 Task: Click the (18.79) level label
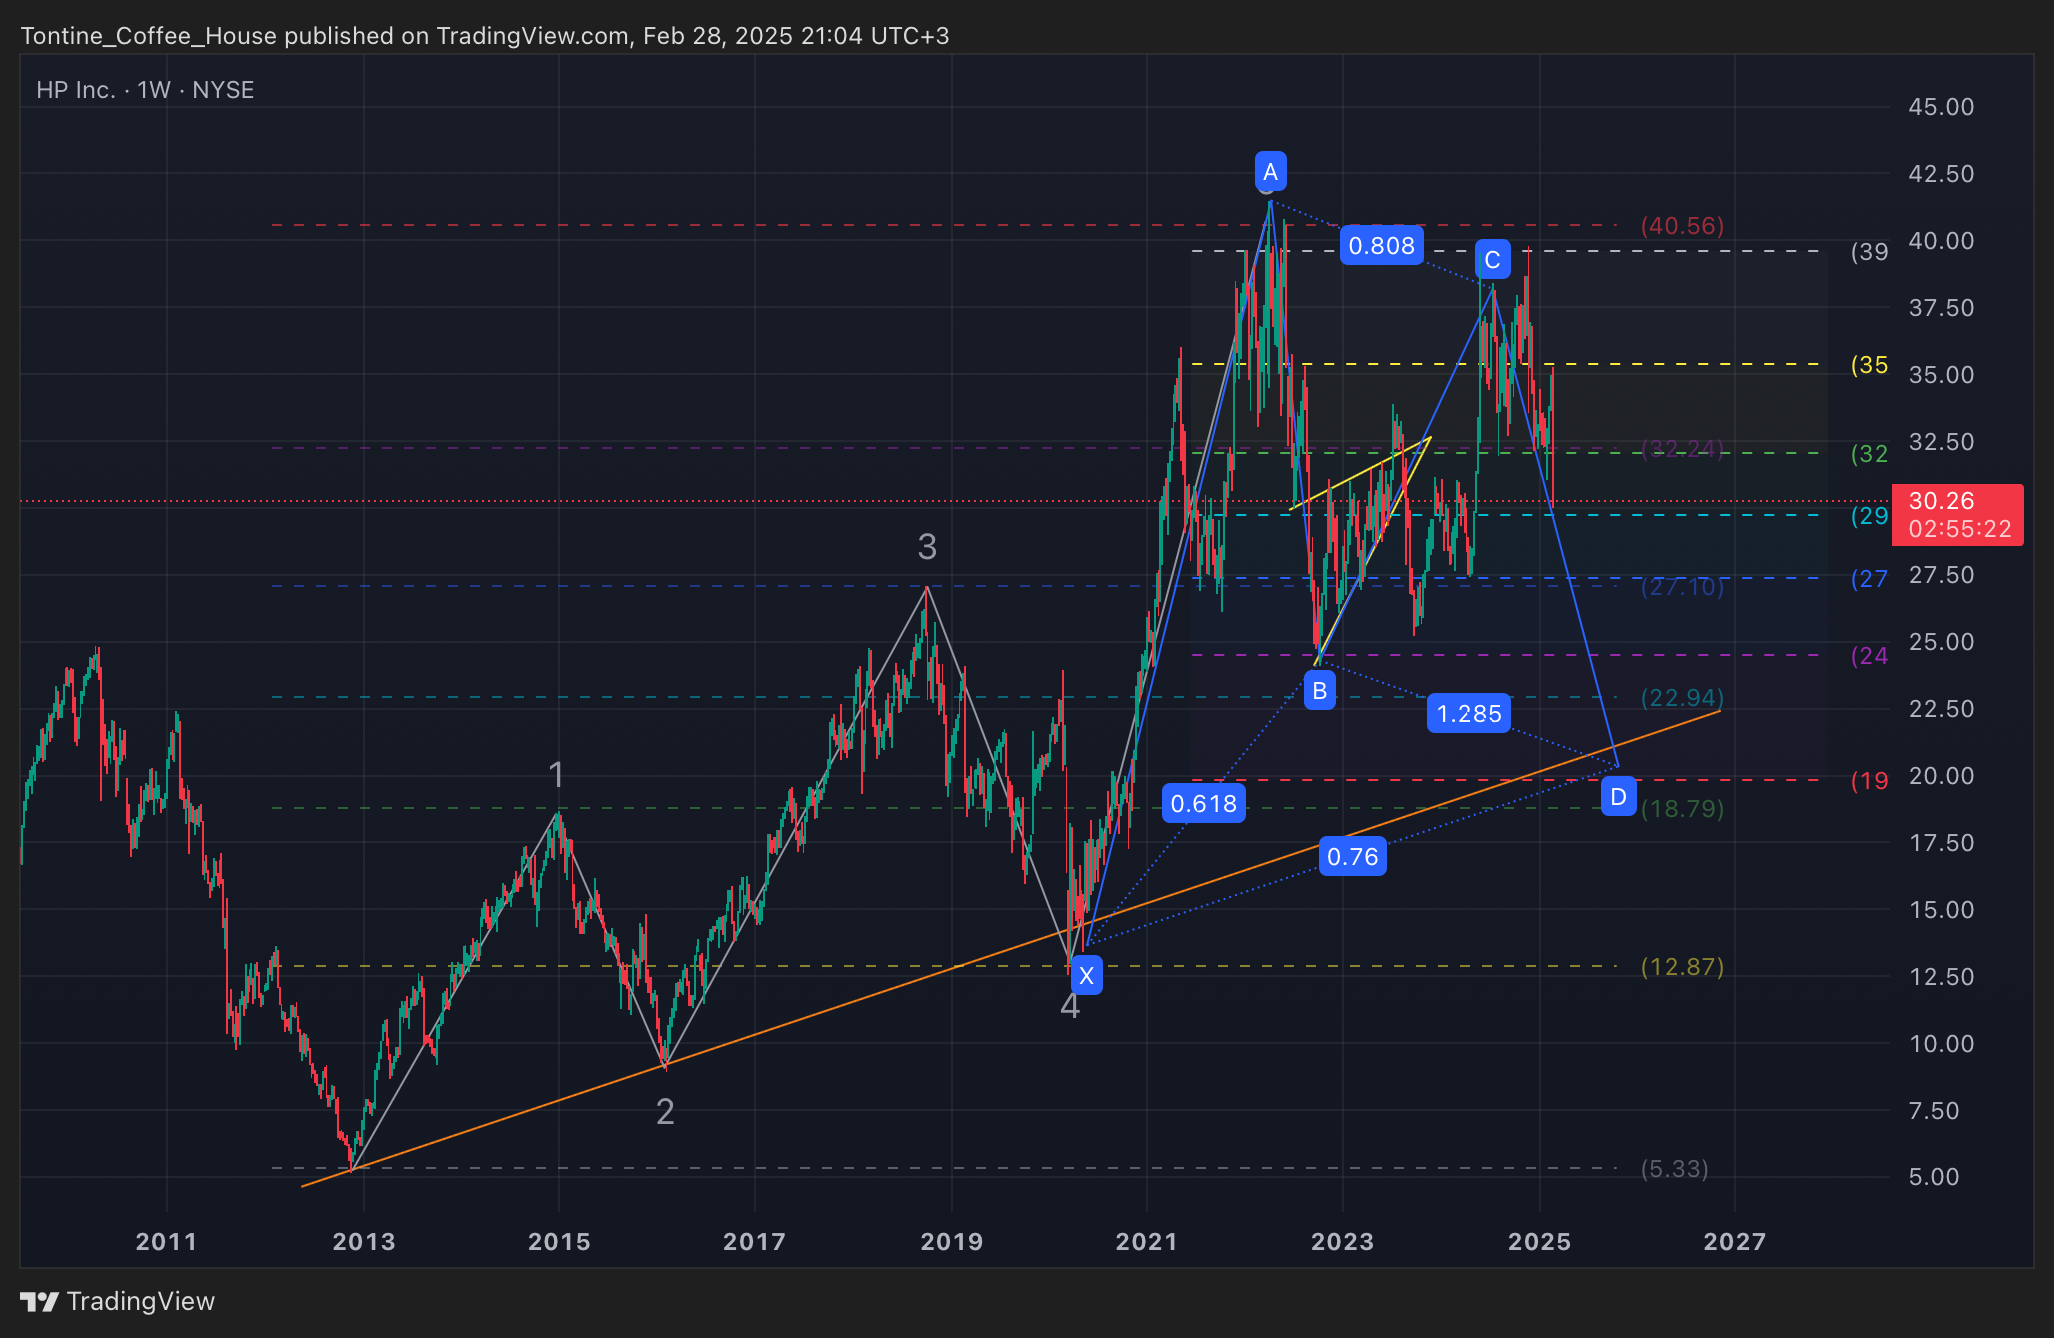[x=1682, y=809]
